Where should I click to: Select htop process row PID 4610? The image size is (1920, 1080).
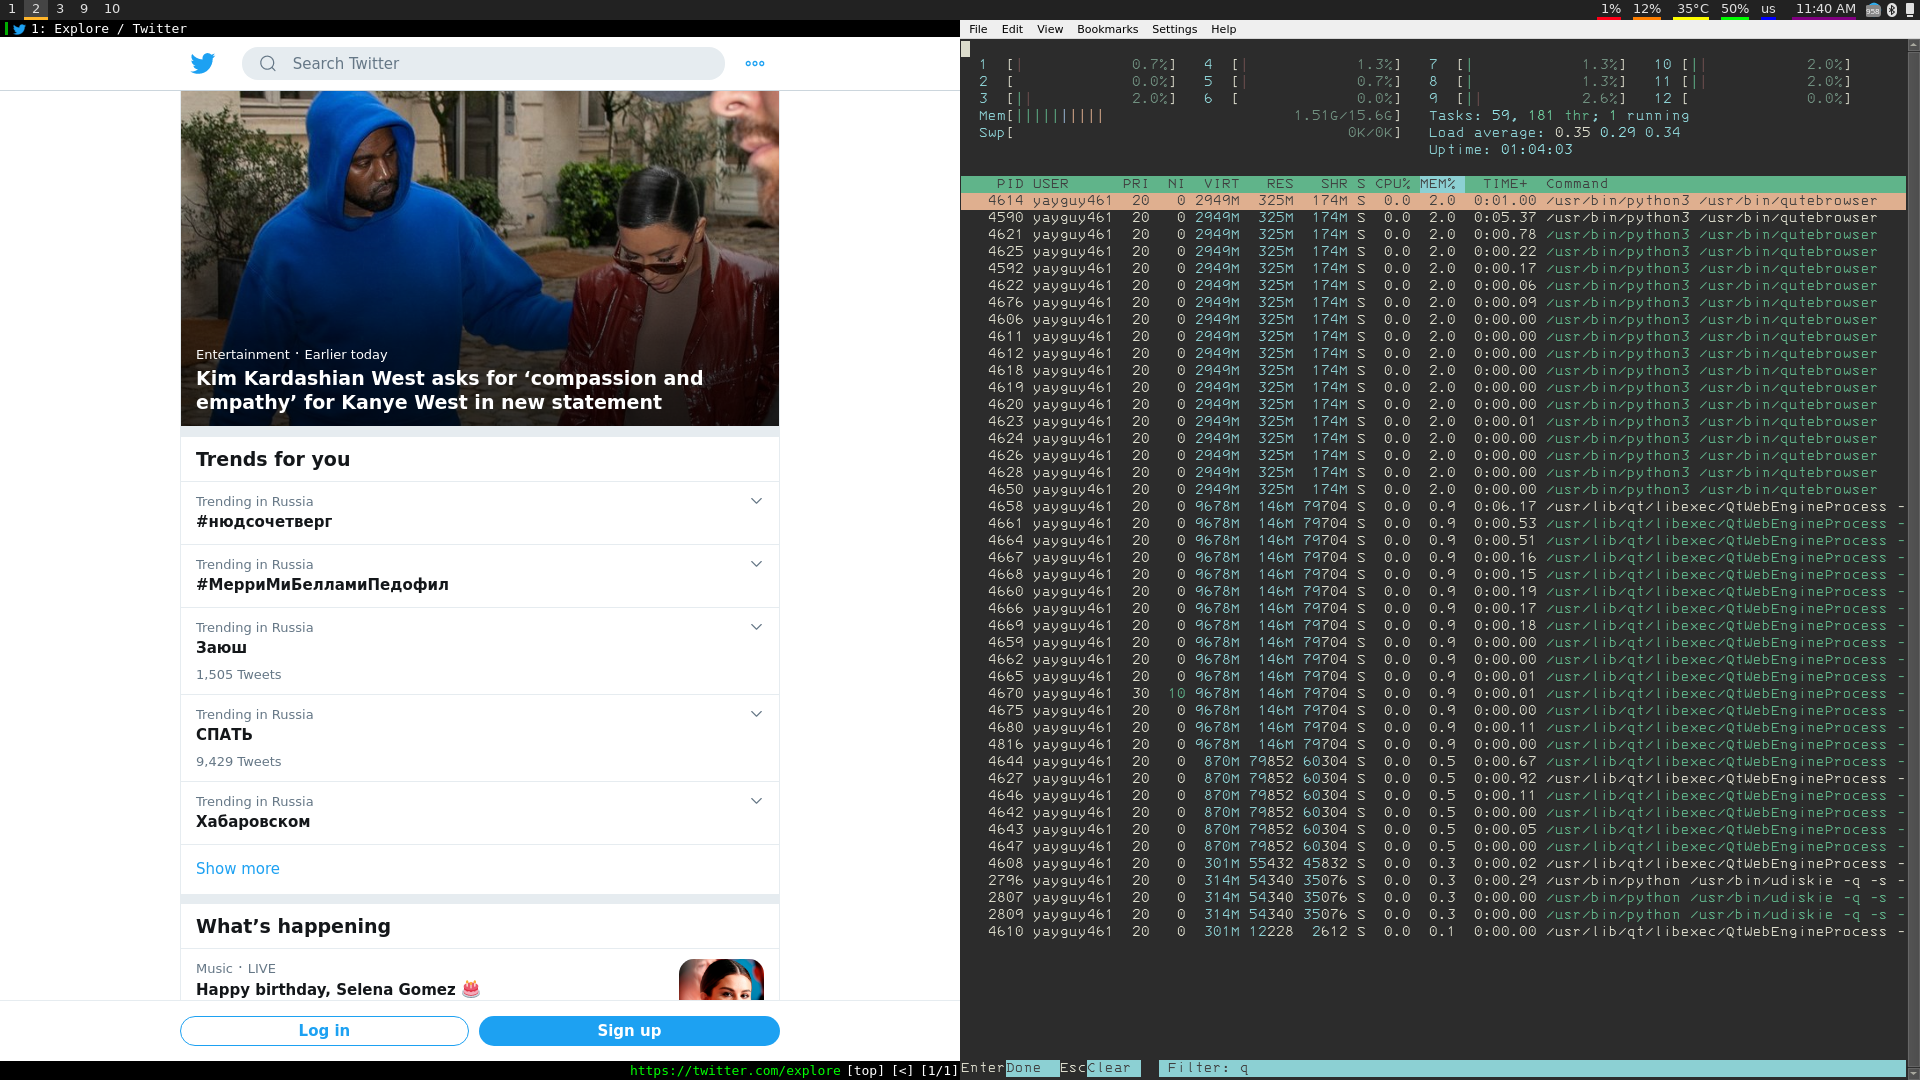point(1433,932)
